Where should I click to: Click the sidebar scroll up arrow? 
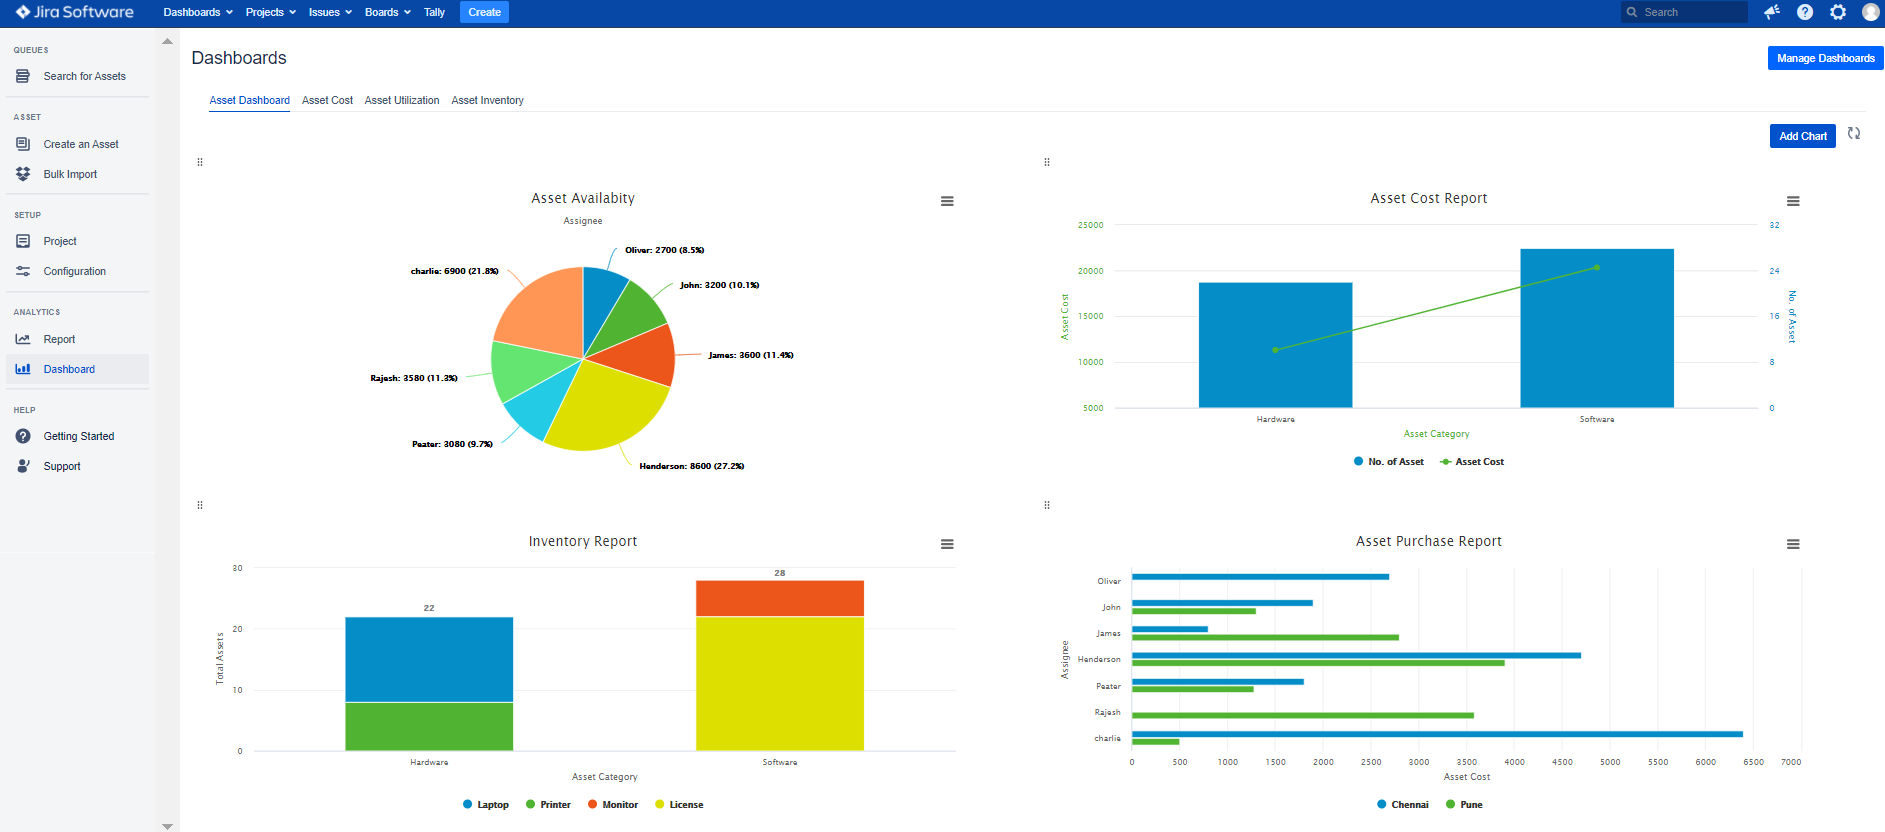(167, 41)
